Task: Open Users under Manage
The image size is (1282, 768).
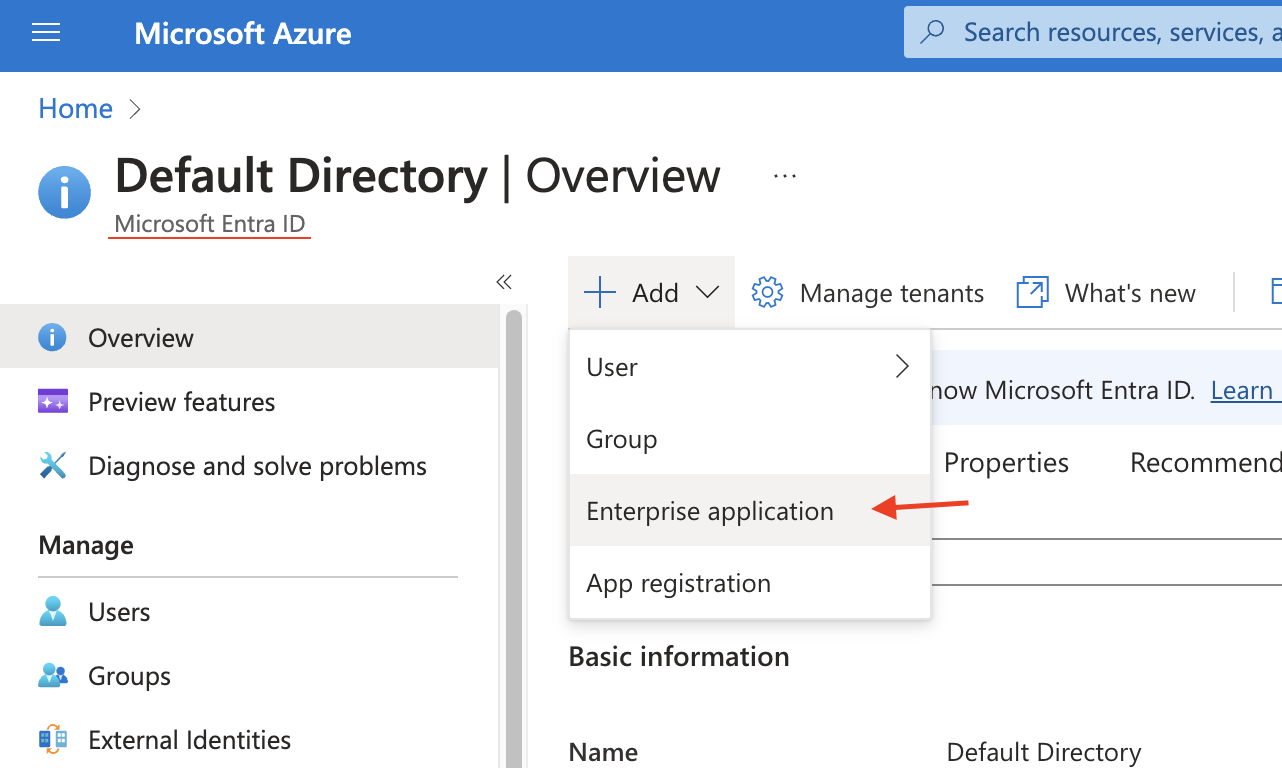Action: (x=249, y=612)
